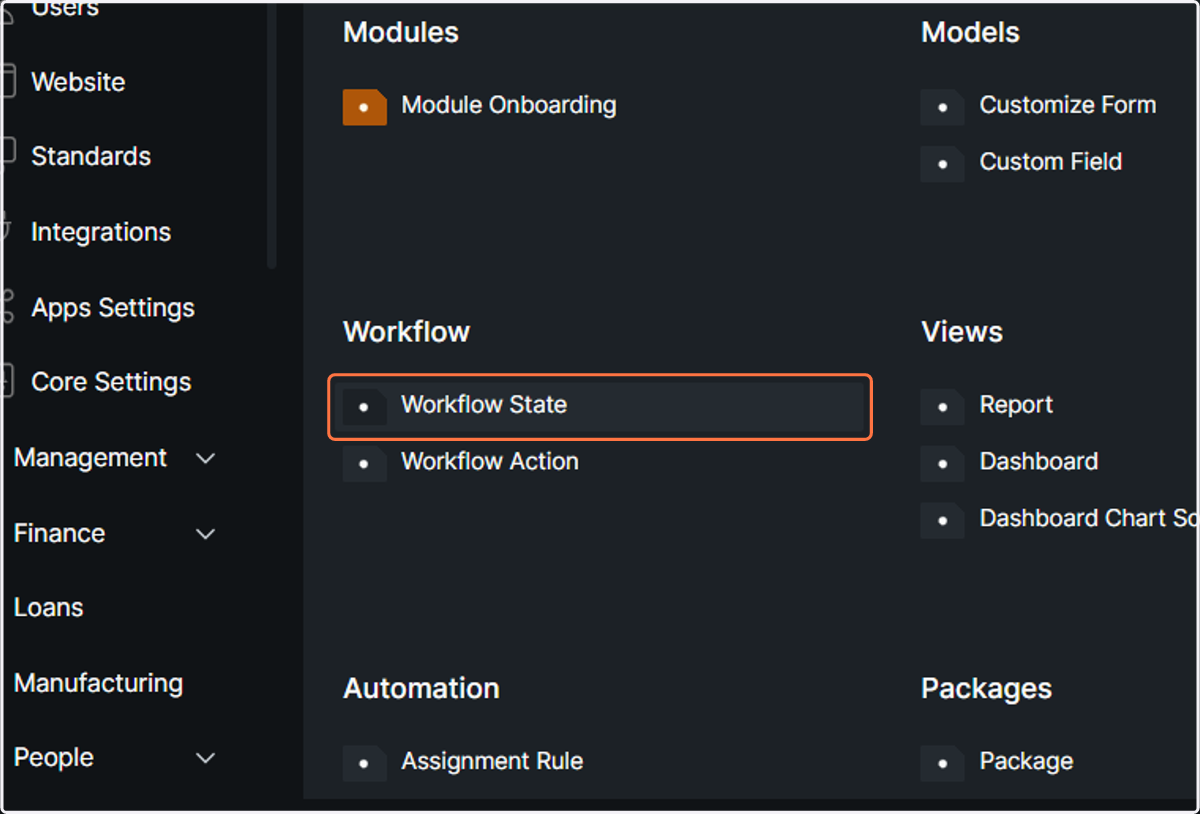This screenshot has height=814, width=1200.
Task: Click the People section label
Action: tap(54, 758)
